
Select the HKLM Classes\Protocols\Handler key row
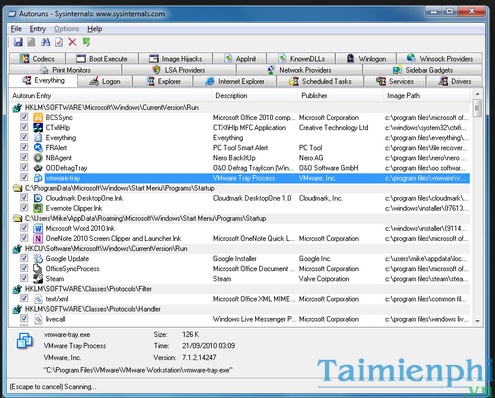[241, 309]
